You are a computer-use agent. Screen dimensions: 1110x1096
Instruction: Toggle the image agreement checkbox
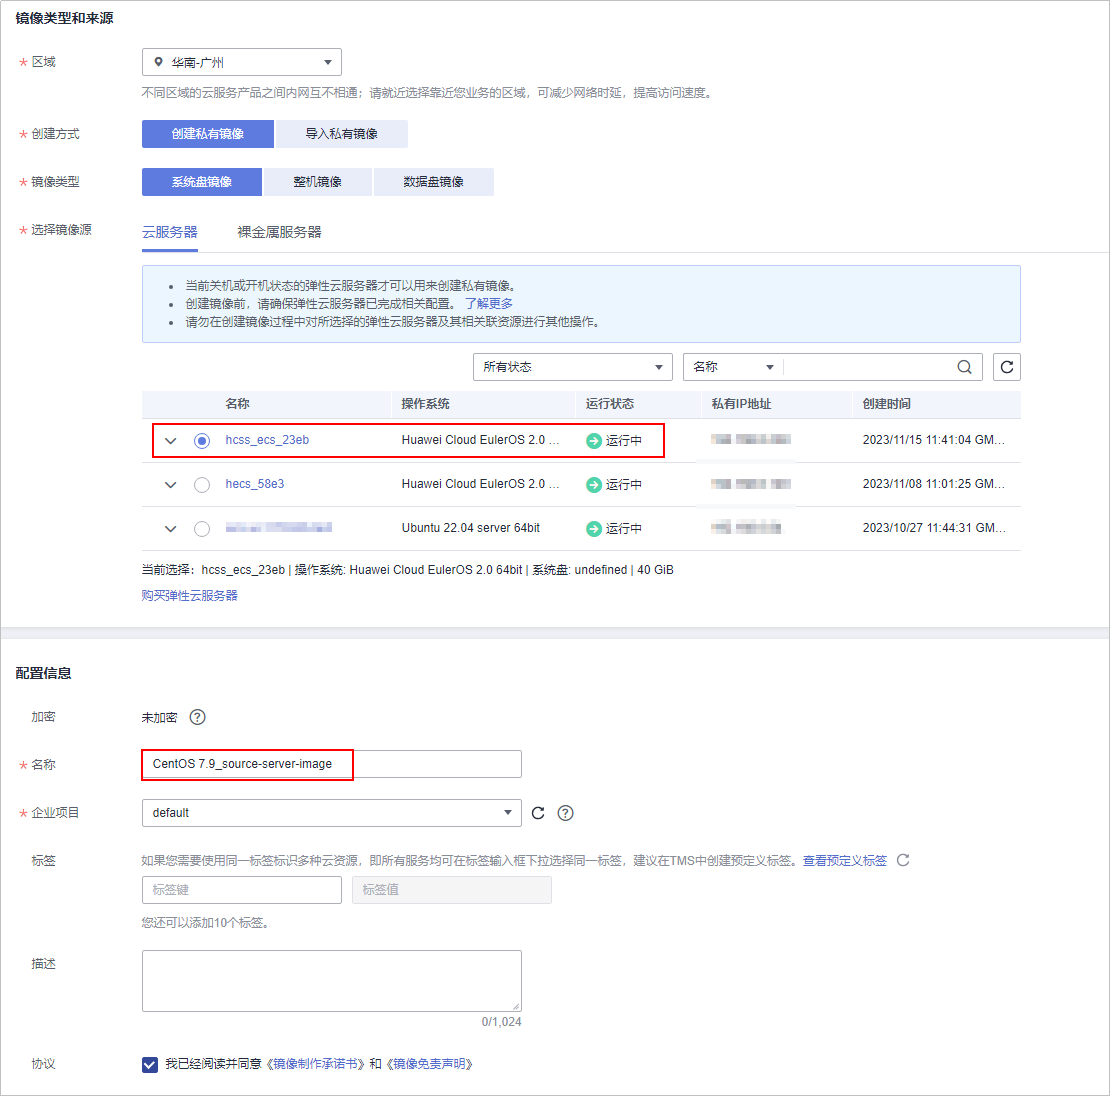point(149,1064)
